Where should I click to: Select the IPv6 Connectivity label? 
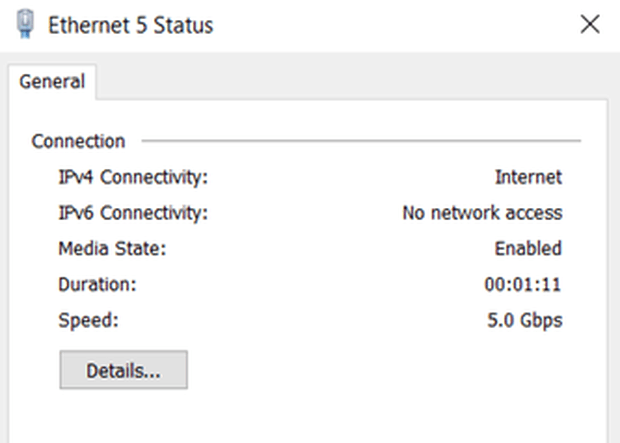click(133, 213)
